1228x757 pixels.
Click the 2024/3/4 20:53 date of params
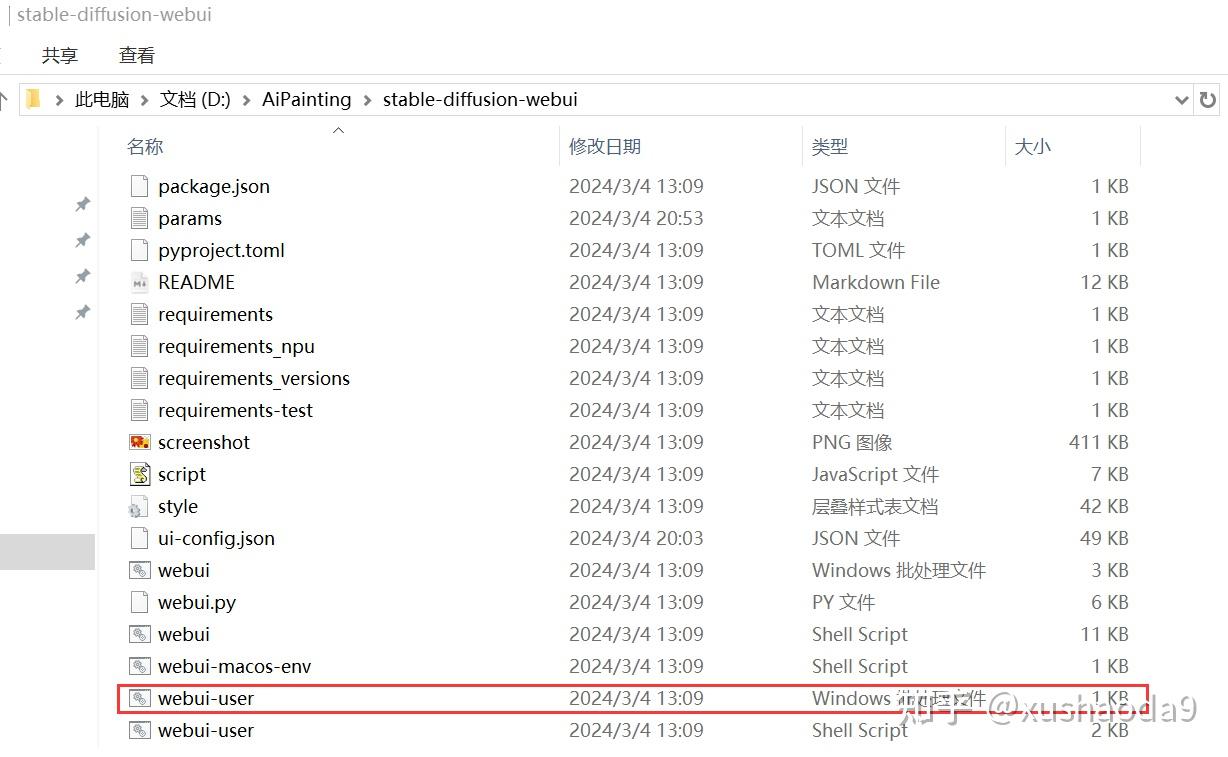click(636, 218)
